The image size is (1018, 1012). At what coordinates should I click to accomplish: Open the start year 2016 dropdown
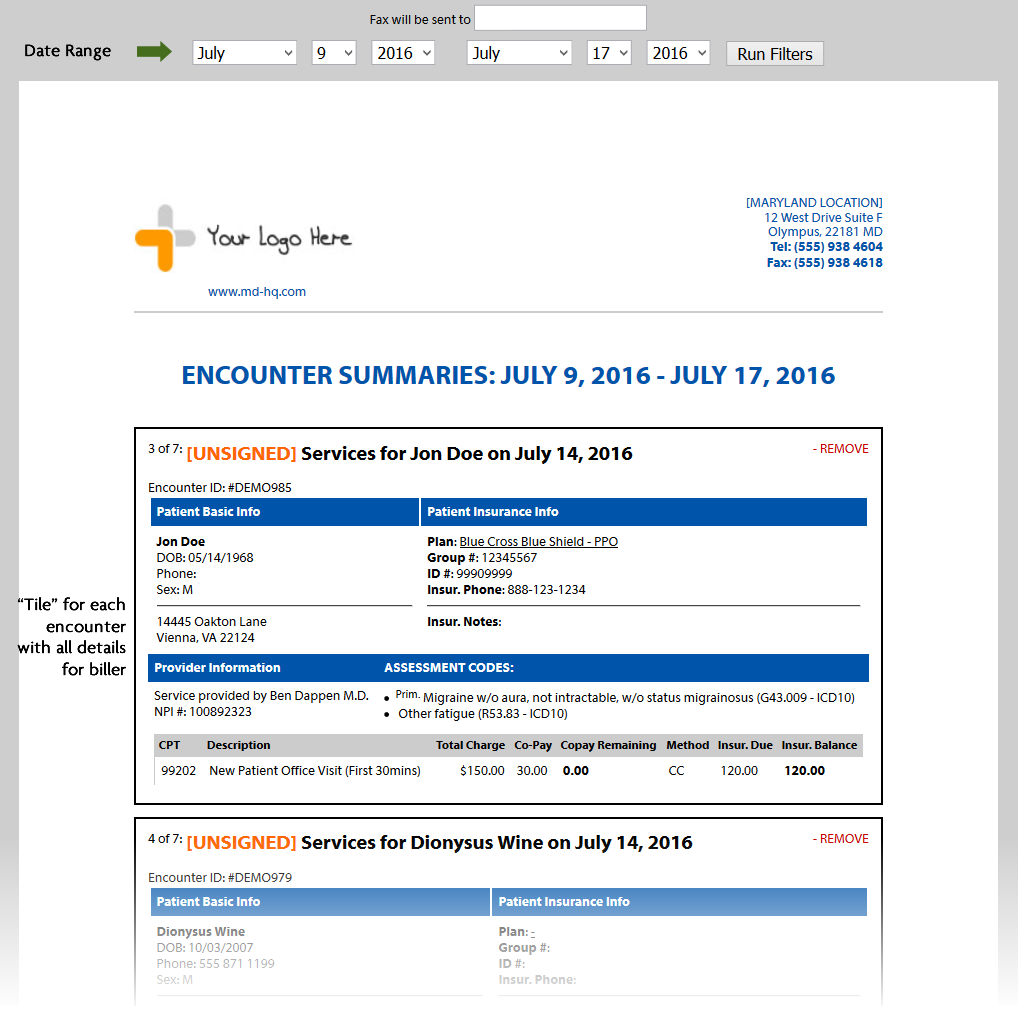click(x=403, y=53)
